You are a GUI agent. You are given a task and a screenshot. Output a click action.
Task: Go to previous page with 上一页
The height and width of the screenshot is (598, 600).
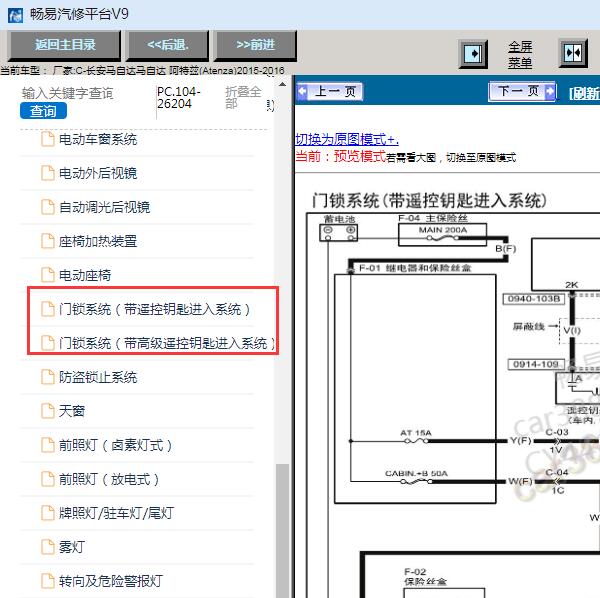(x=329, y=91)
